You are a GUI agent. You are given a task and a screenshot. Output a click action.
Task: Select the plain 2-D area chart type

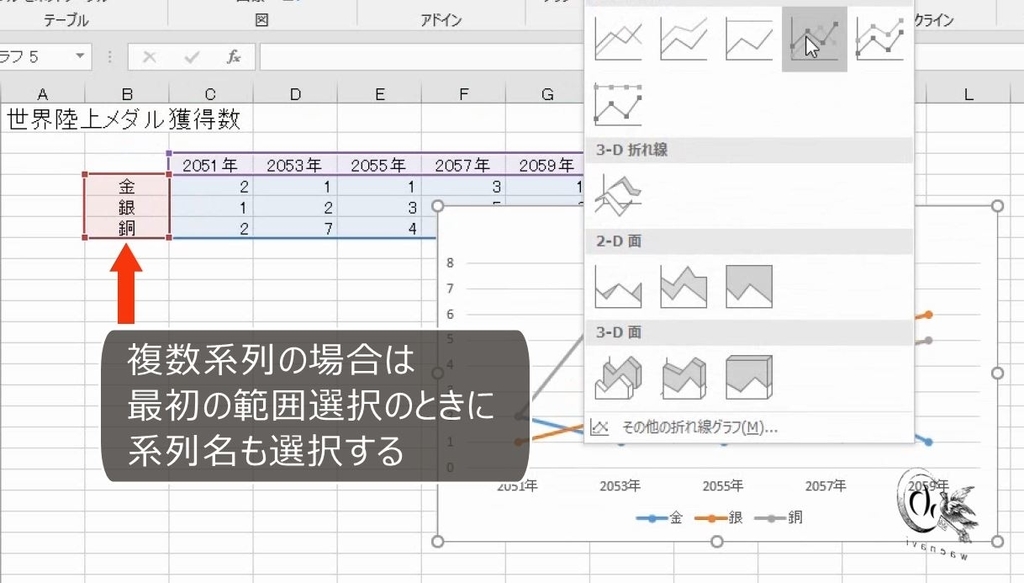(x=617, y=285)
